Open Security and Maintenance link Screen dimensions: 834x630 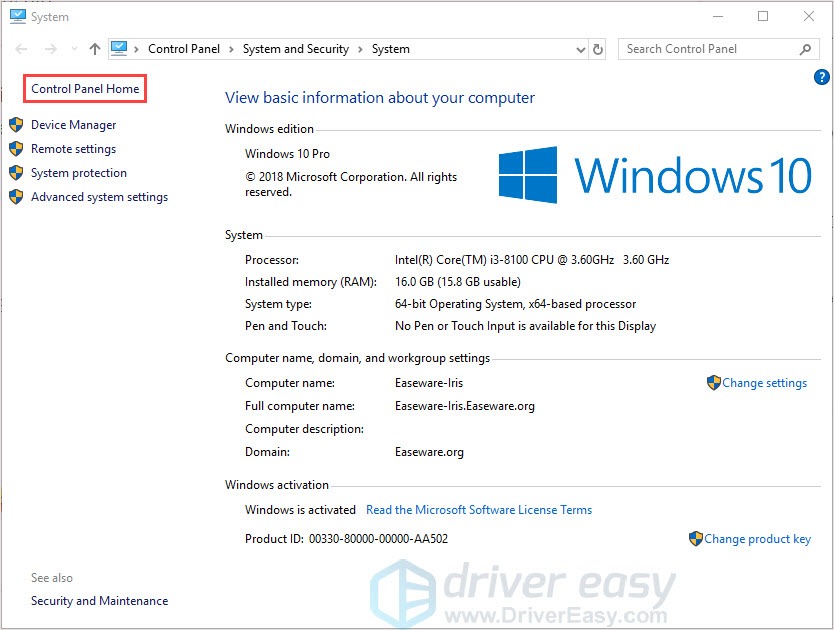pyautogui.click(x=99, y=601)
